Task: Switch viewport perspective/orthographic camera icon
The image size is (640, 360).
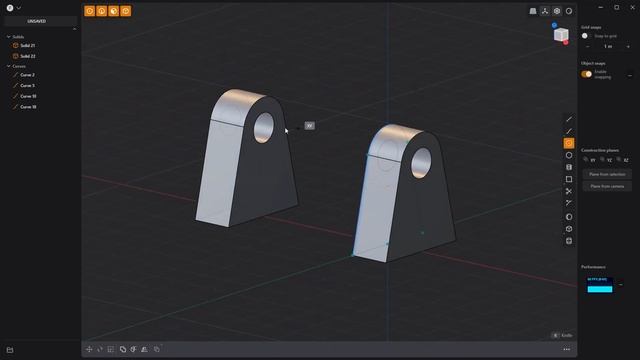Action: click(x=533, y=11)
